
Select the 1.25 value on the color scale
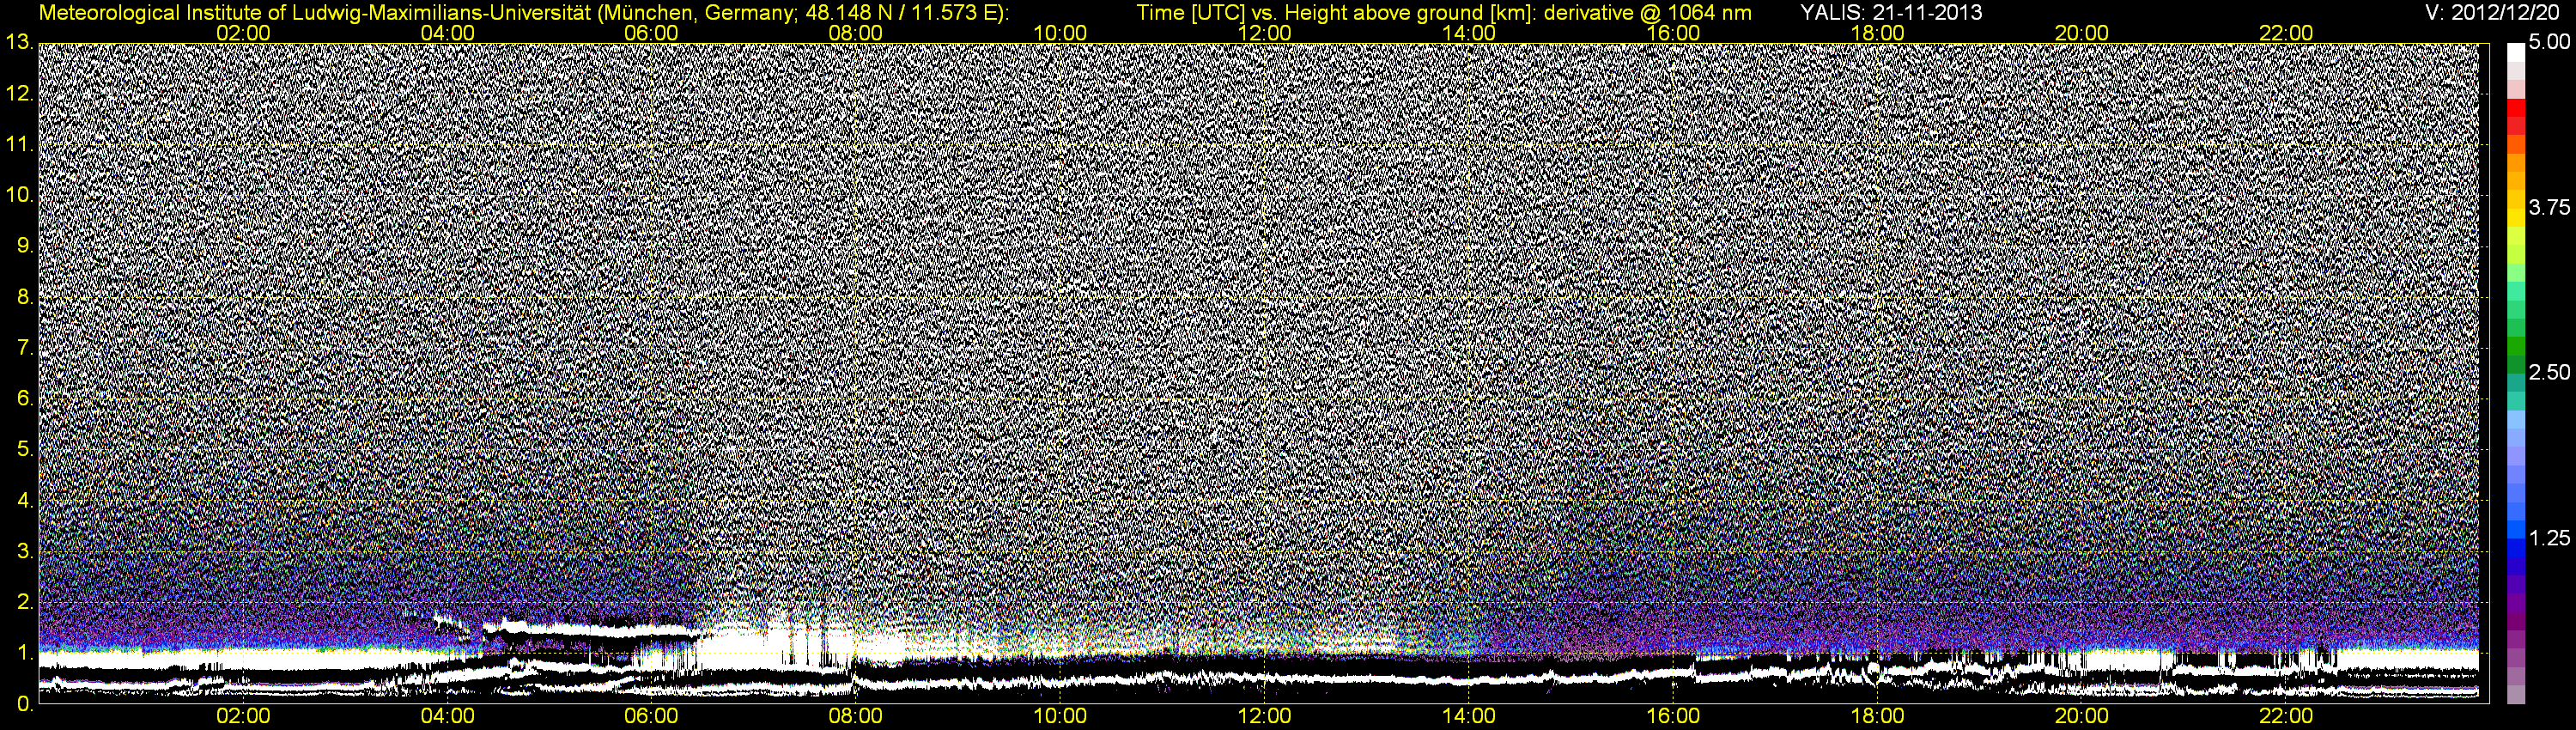2549,538
